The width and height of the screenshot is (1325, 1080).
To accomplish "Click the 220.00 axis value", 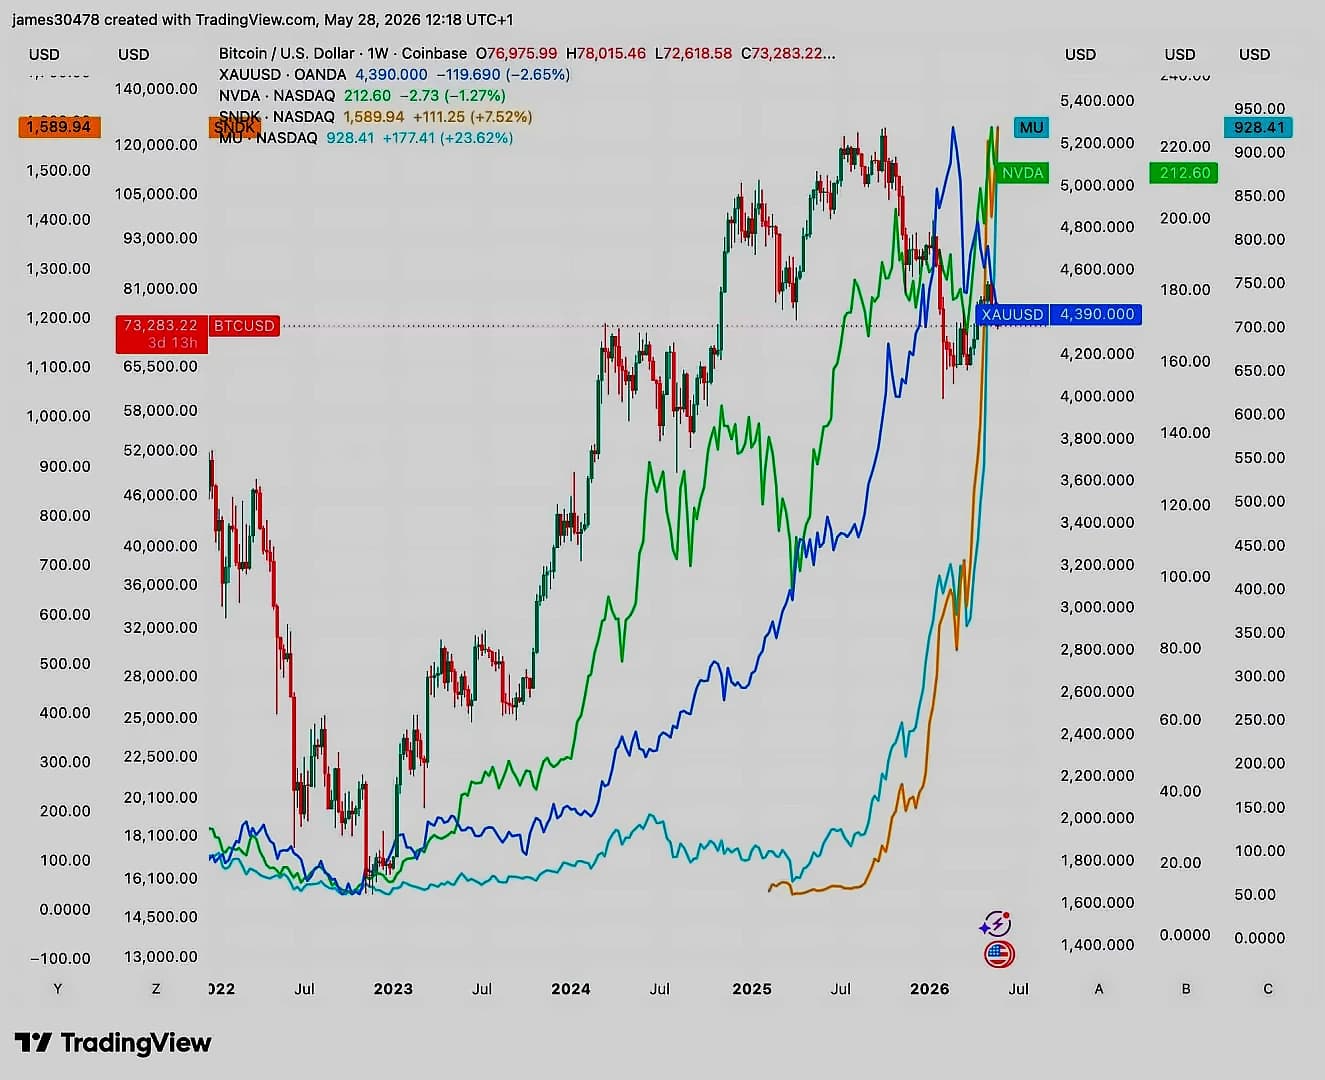I will click(x=1185, y=147).
